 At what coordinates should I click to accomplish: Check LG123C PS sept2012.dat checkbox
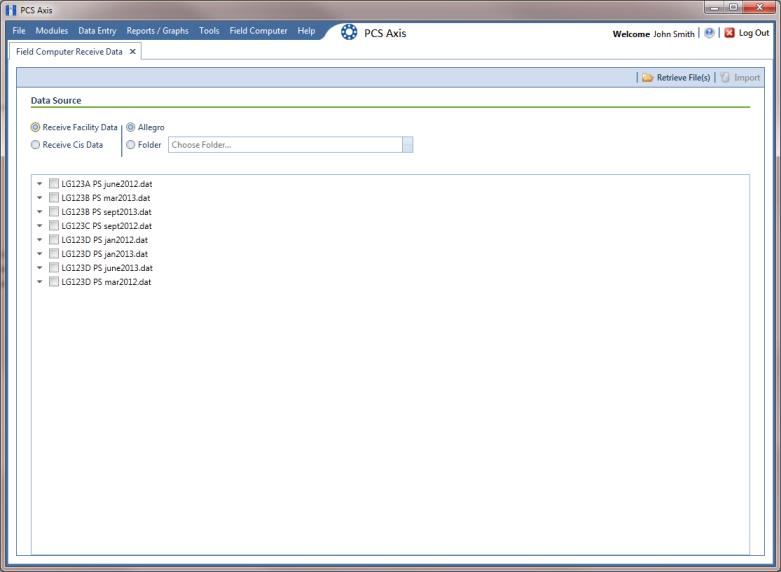[x=54, y=225]
